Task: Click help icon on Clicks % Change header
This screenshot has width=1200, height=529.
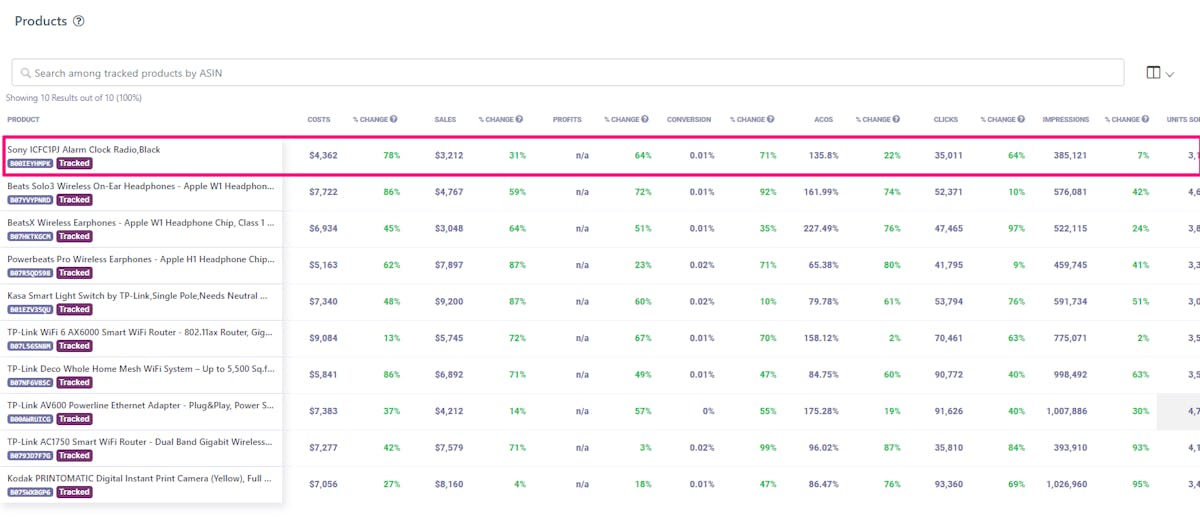Action: click(x=1021, y=119)
